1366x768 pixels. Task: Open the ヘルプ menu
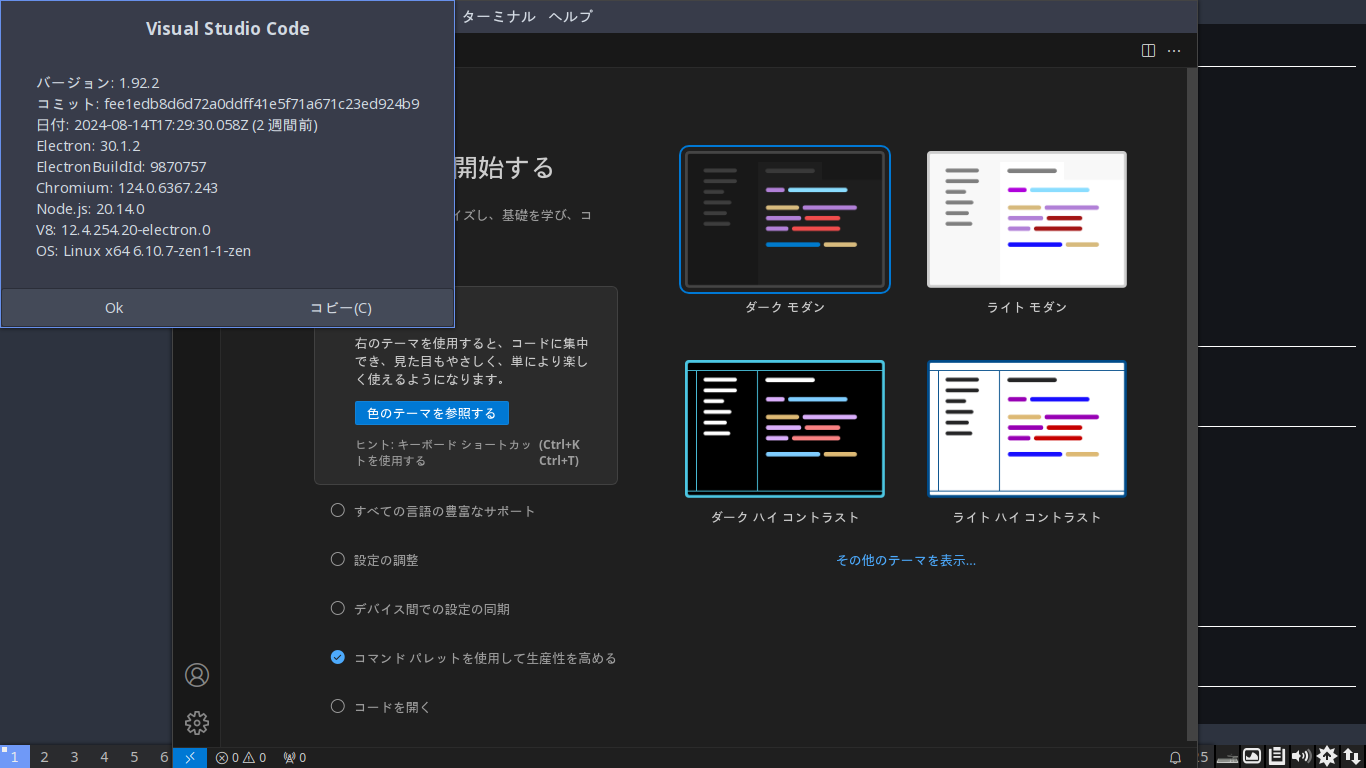pos(570,16)
